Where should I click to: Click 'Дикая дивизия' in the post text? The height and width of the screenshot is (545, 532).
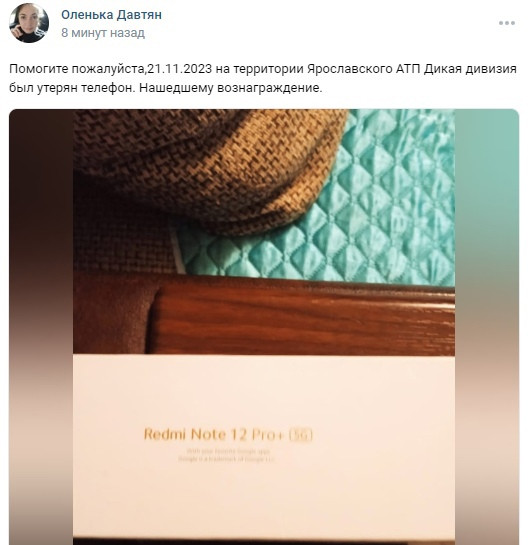click(470, 69)
